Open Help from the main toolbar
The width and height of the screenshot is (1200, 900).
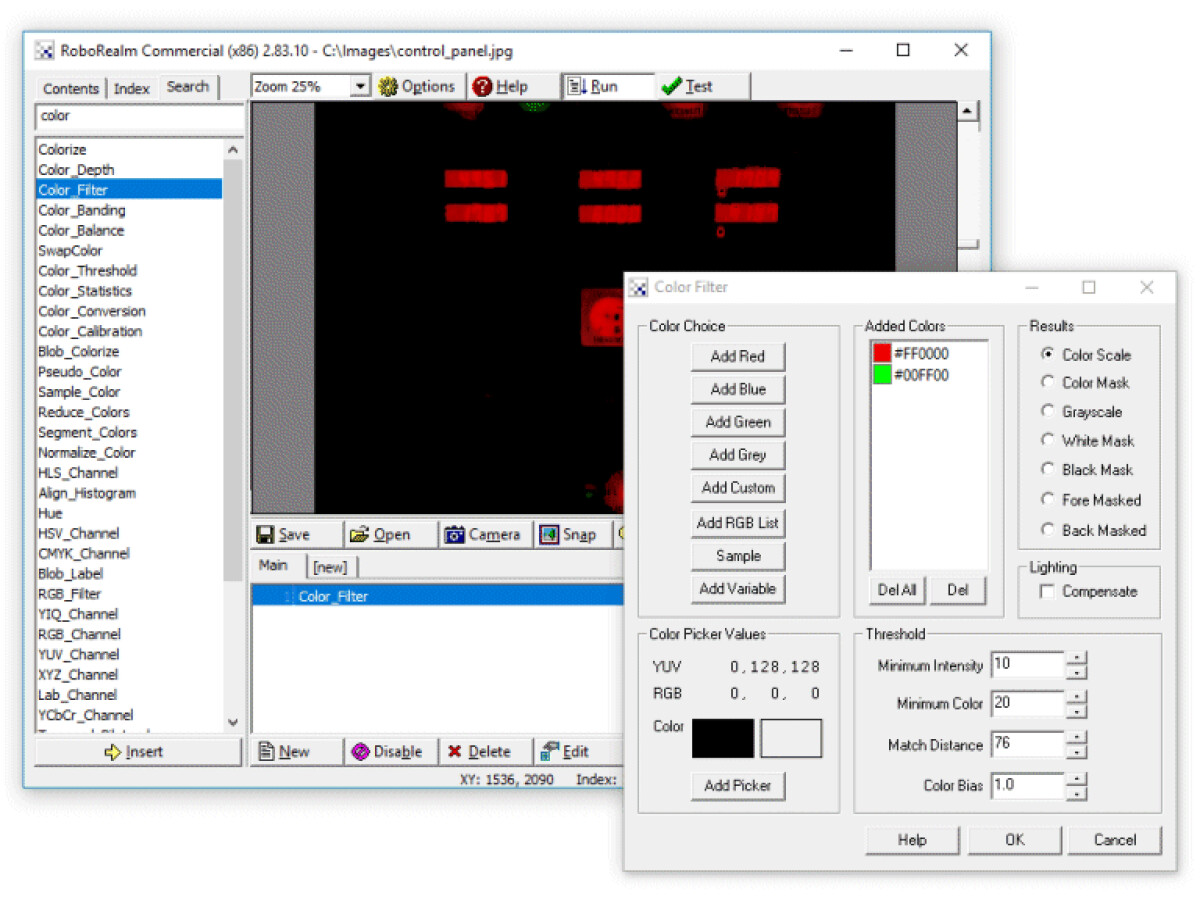(x=502, y=87)
